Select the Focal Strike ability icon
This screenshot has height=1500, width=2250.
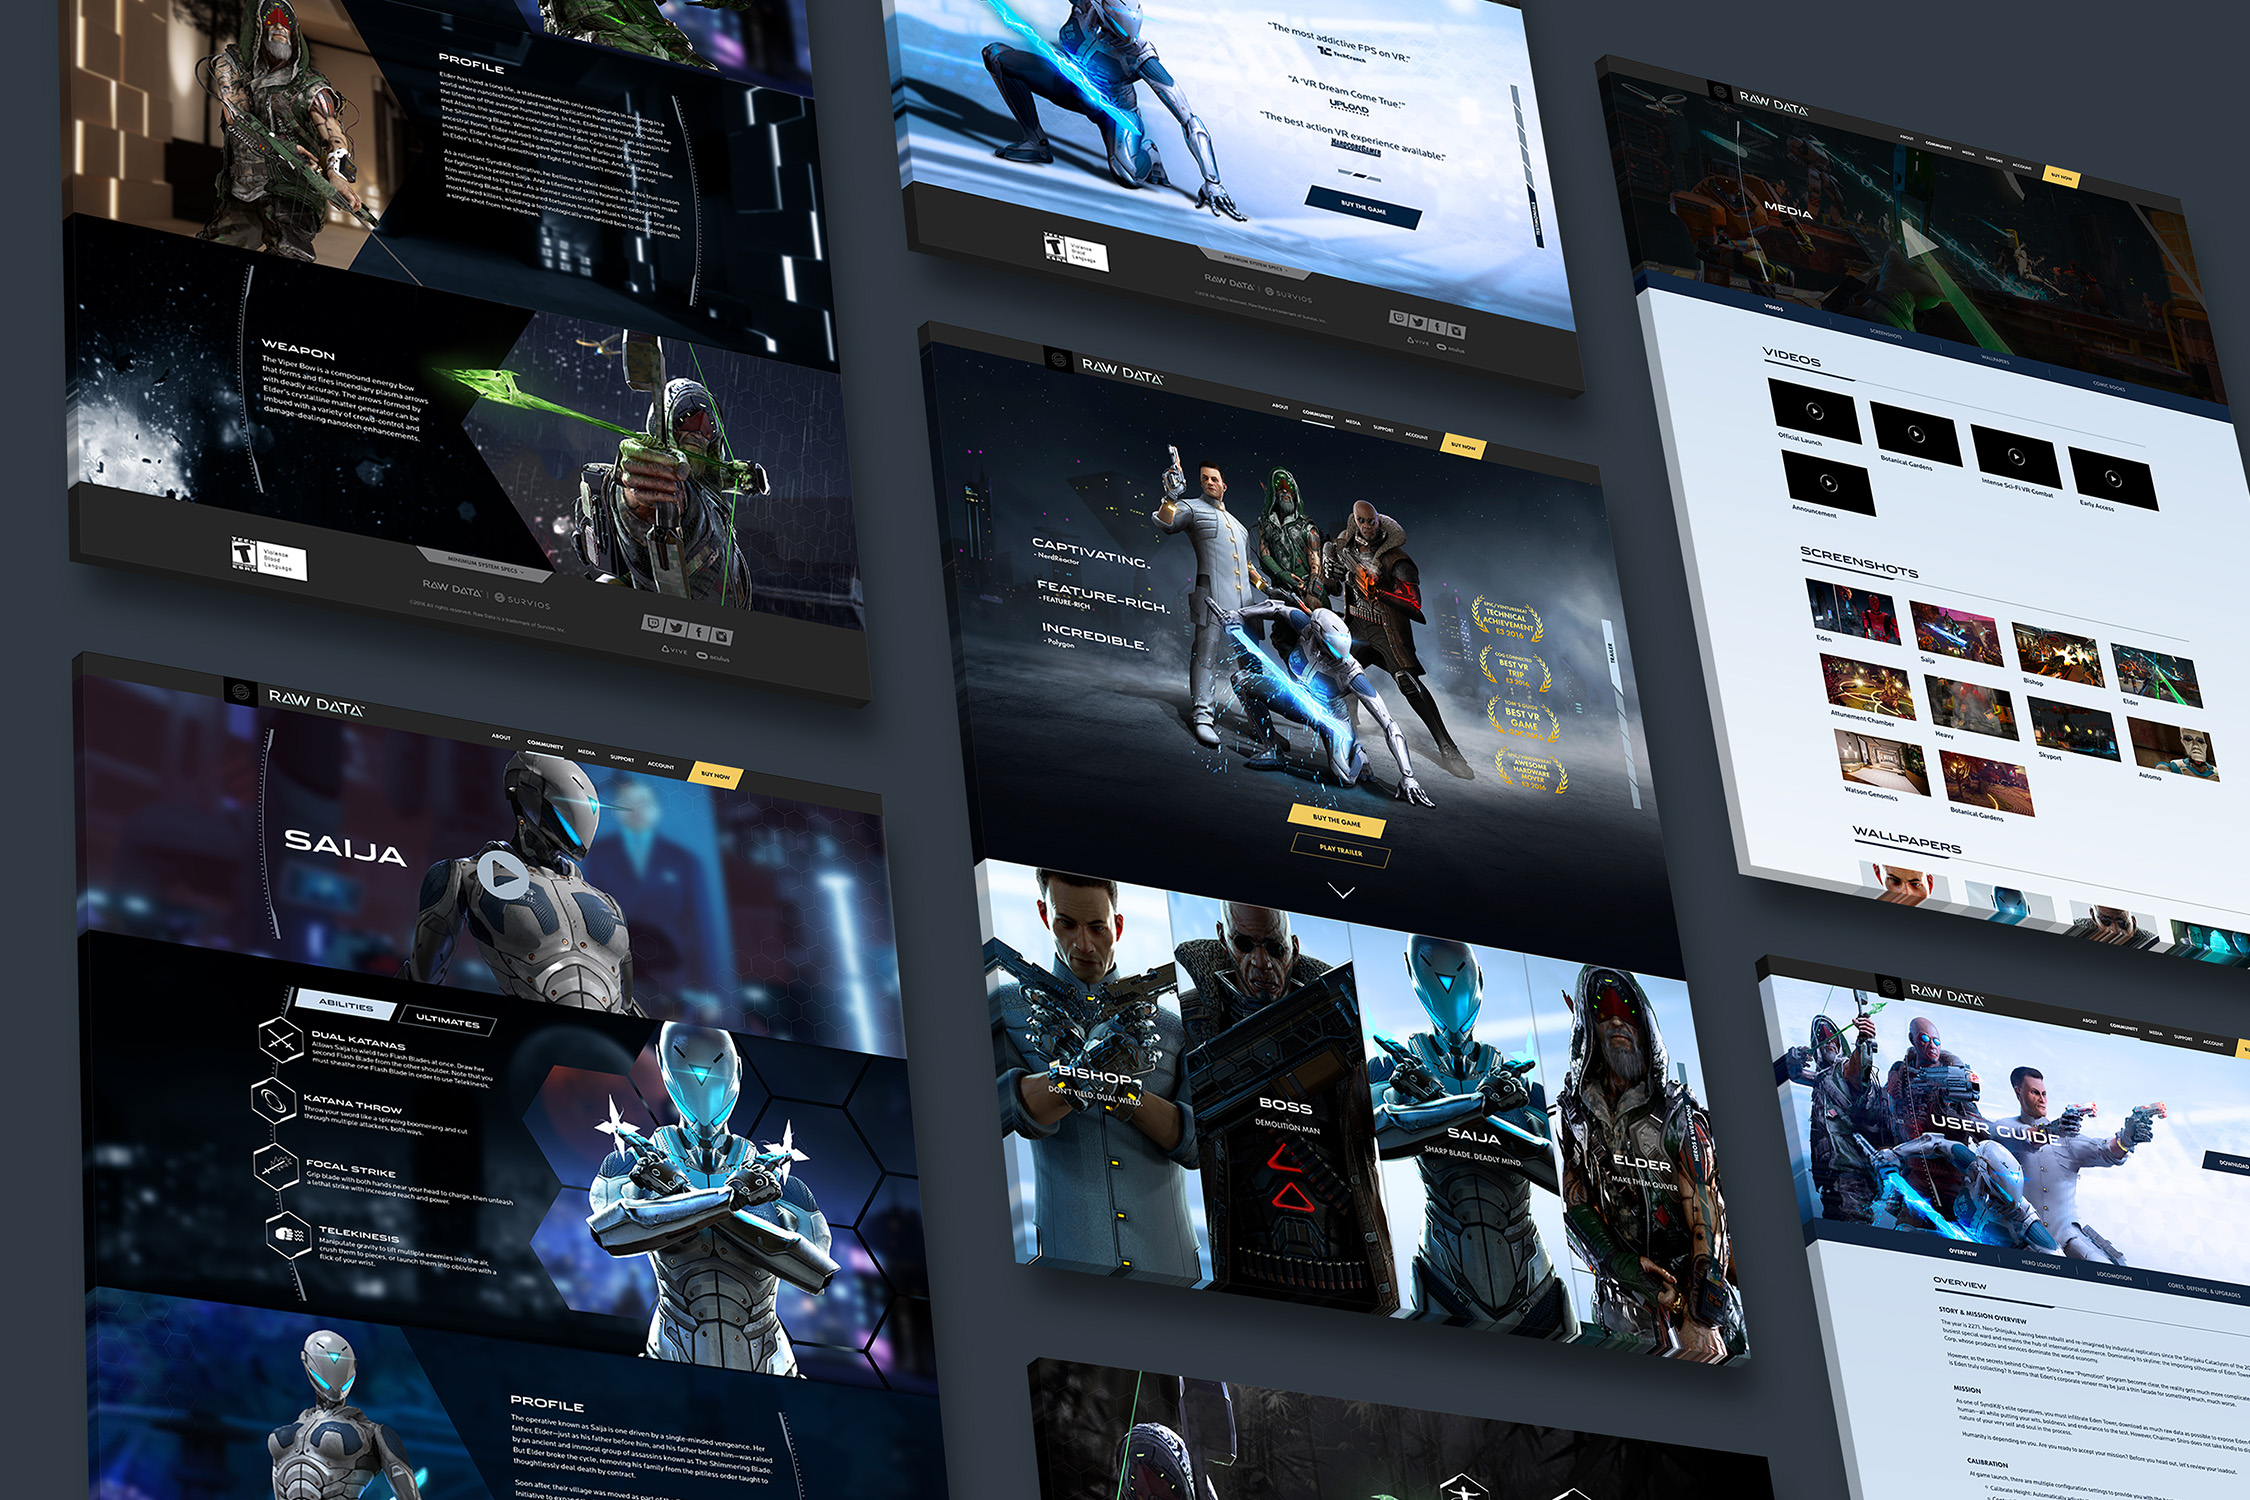click(277, 1166)
